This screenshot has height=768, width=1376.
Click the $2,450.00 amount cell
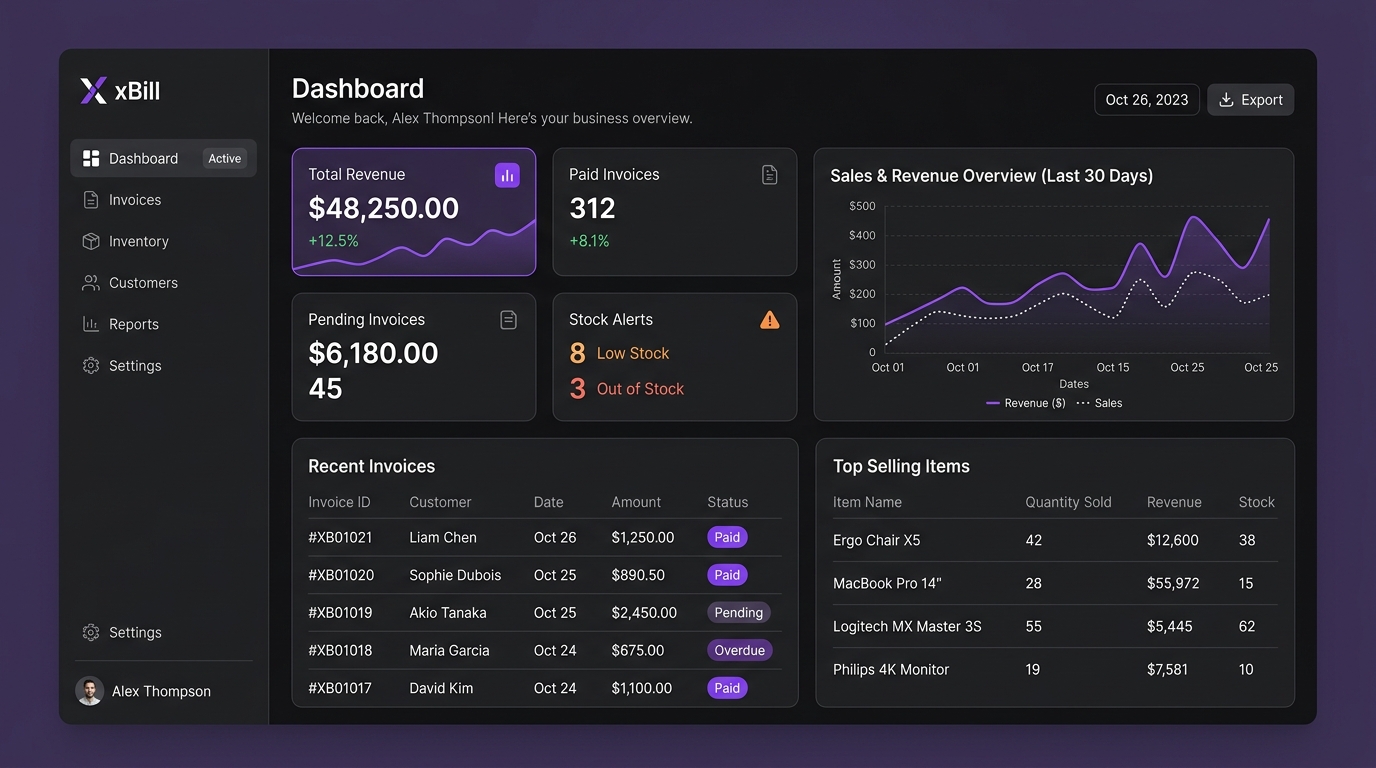644,612
